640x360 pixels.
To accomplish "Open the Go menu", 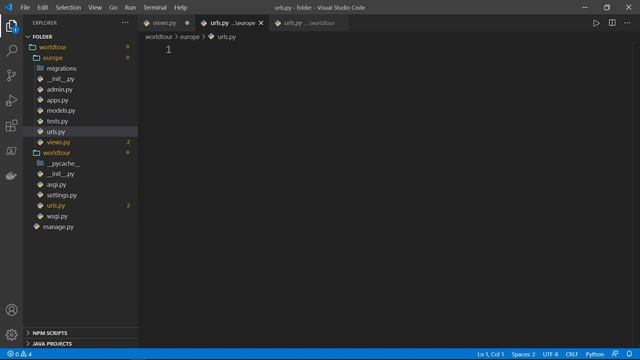I will coord(113,7).
